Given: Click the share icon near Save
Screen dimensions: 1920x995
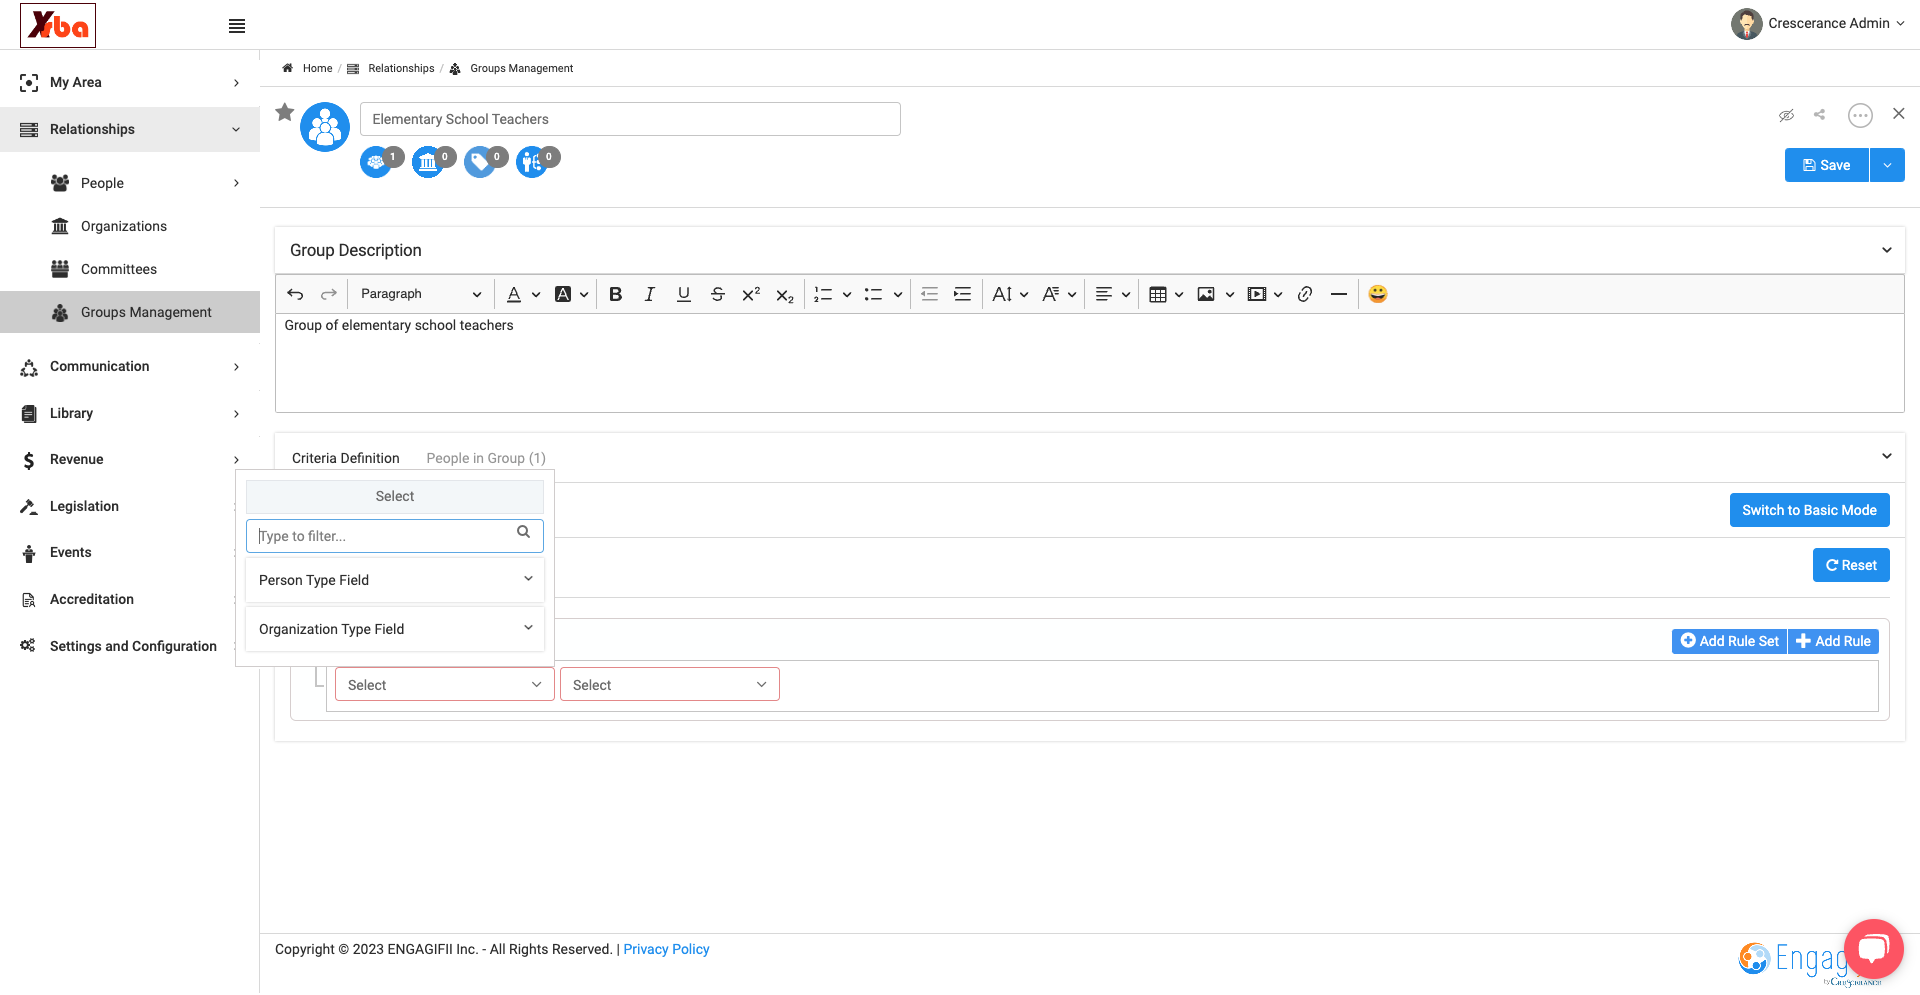Looking at the screenshot, I should (x=1820, y=115).
